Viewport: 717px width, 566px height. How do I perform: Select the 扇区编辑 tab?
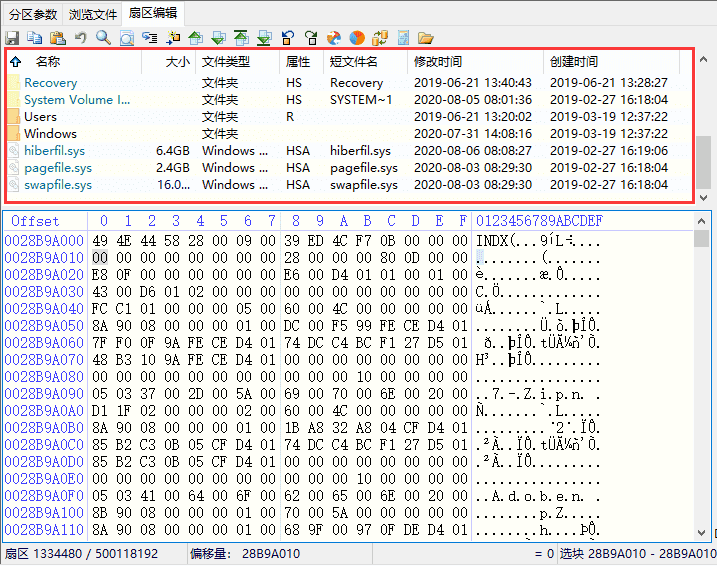coord(154,14)
